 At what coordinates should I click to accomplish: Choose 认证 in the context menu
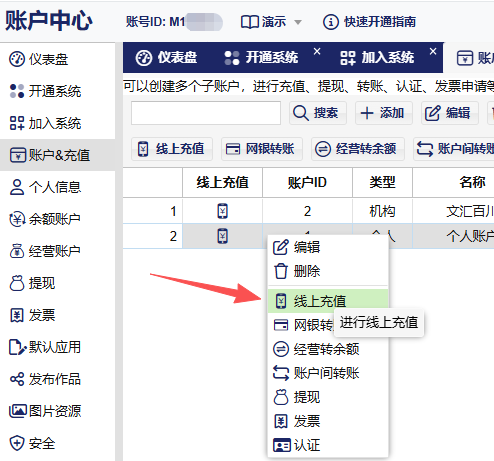click(x=328, y=445)
